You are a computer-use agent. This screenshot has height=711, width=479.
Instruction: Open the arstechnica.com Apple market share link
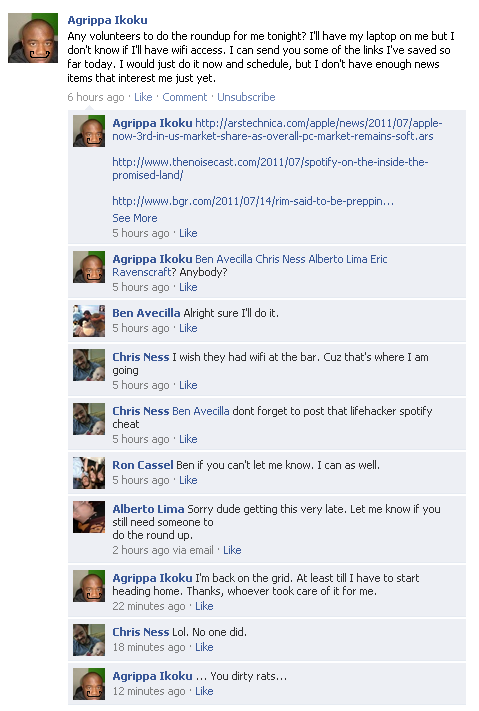click(x=277, y=130)
